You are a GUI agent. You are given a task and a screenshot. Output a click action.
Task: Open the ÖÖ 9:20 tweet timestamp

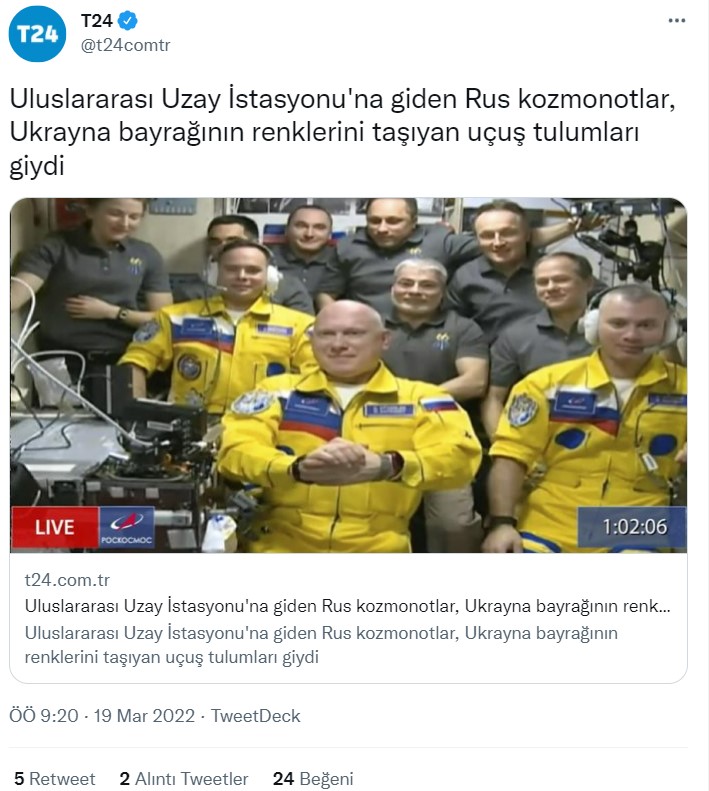click(x=44, y=716)
